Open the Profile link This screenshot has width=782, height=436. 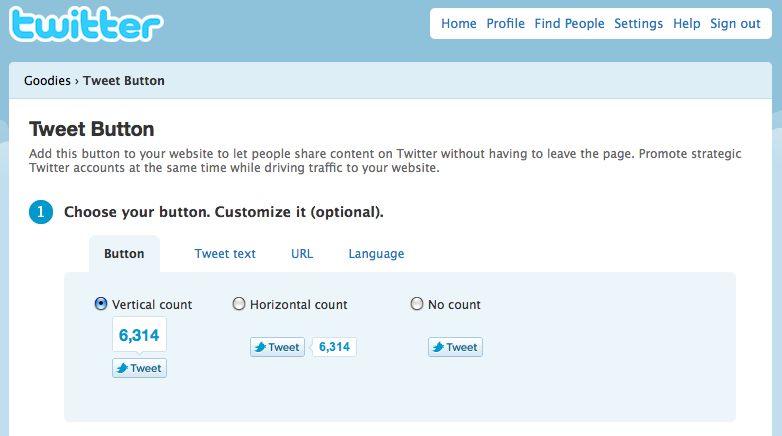505,24
